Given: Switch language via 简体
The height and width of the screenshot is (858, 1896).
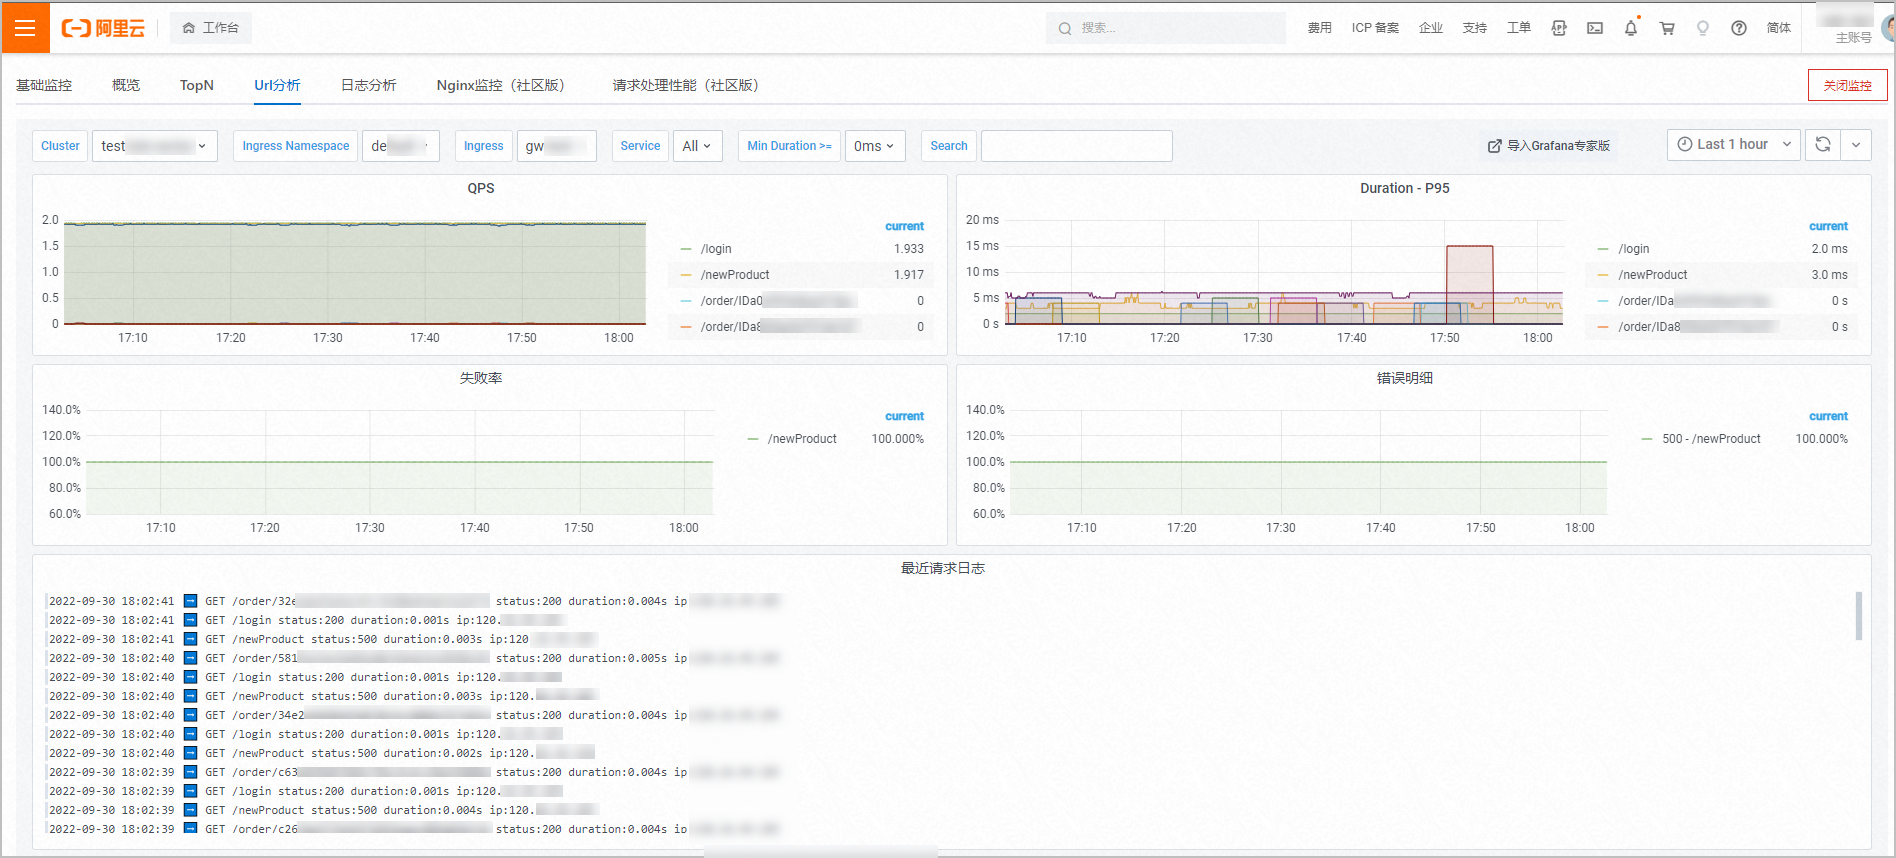Looking at the screenshot, I should click(1778, 28).
